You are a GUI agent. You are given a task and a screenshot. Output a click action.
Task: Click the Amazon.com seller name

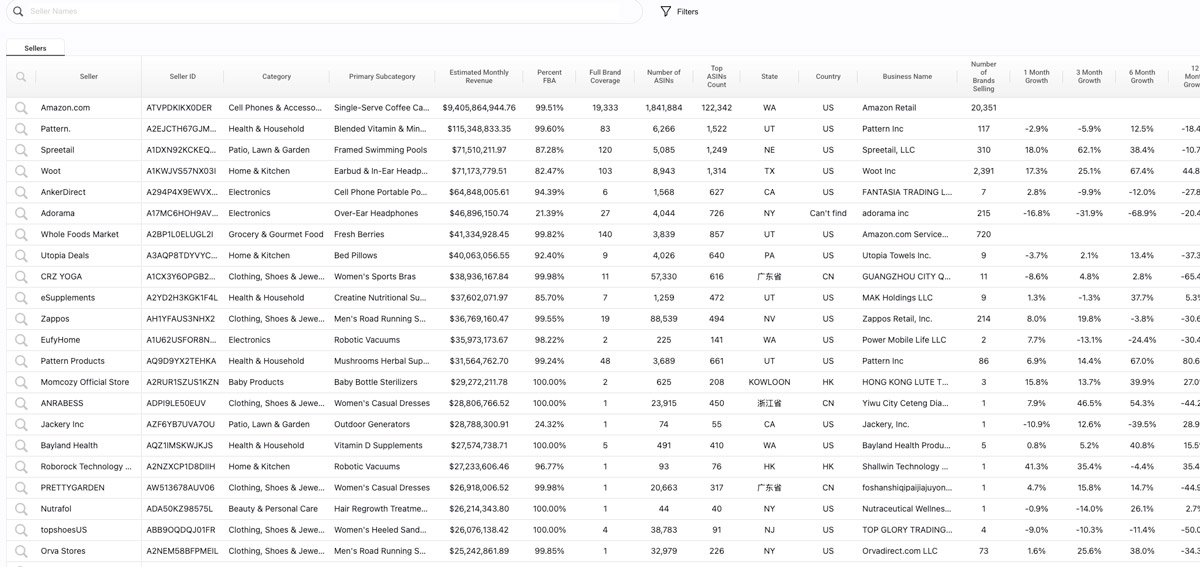[65, 108]
